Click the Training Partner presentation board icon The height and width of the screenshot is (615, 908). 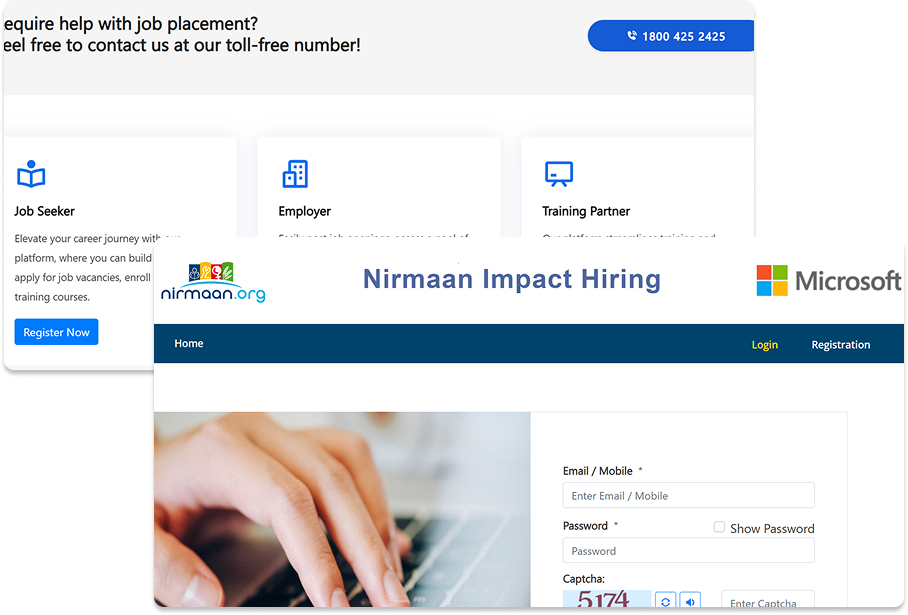coord(560,172)
